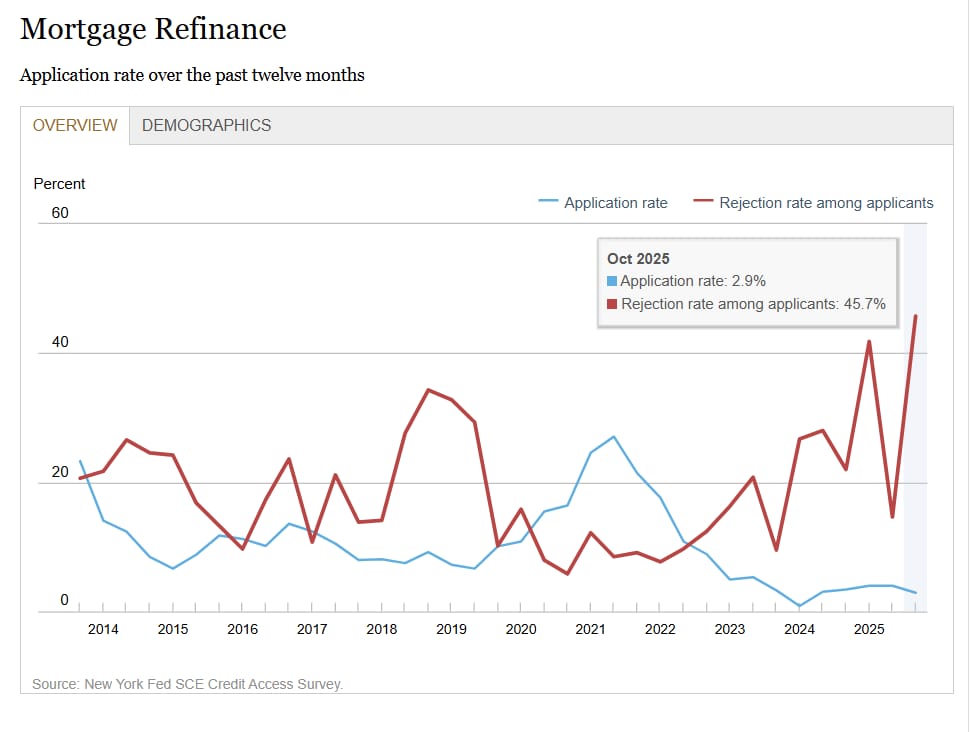Click the 2025 label on the x-axis

(869, 629)
